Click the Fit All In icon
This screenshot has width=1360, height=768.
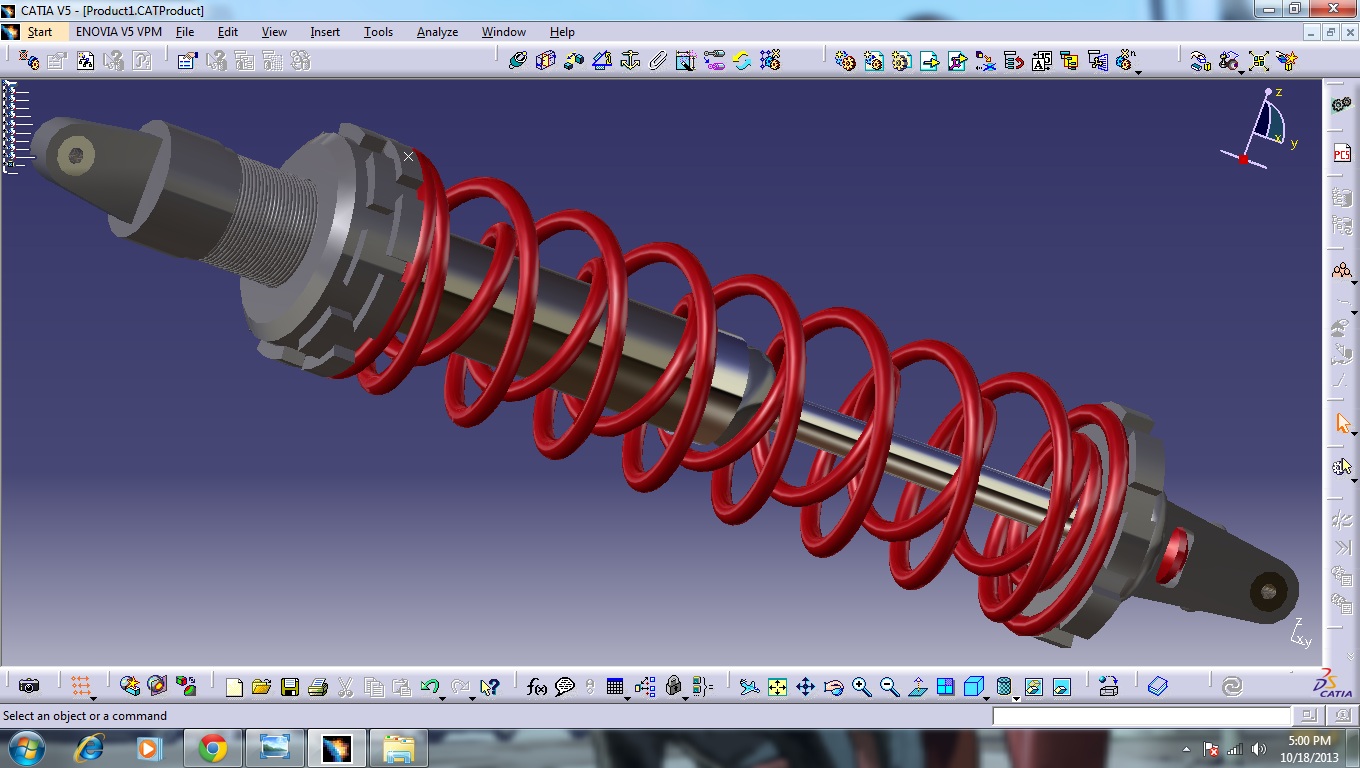coord(777,687)
